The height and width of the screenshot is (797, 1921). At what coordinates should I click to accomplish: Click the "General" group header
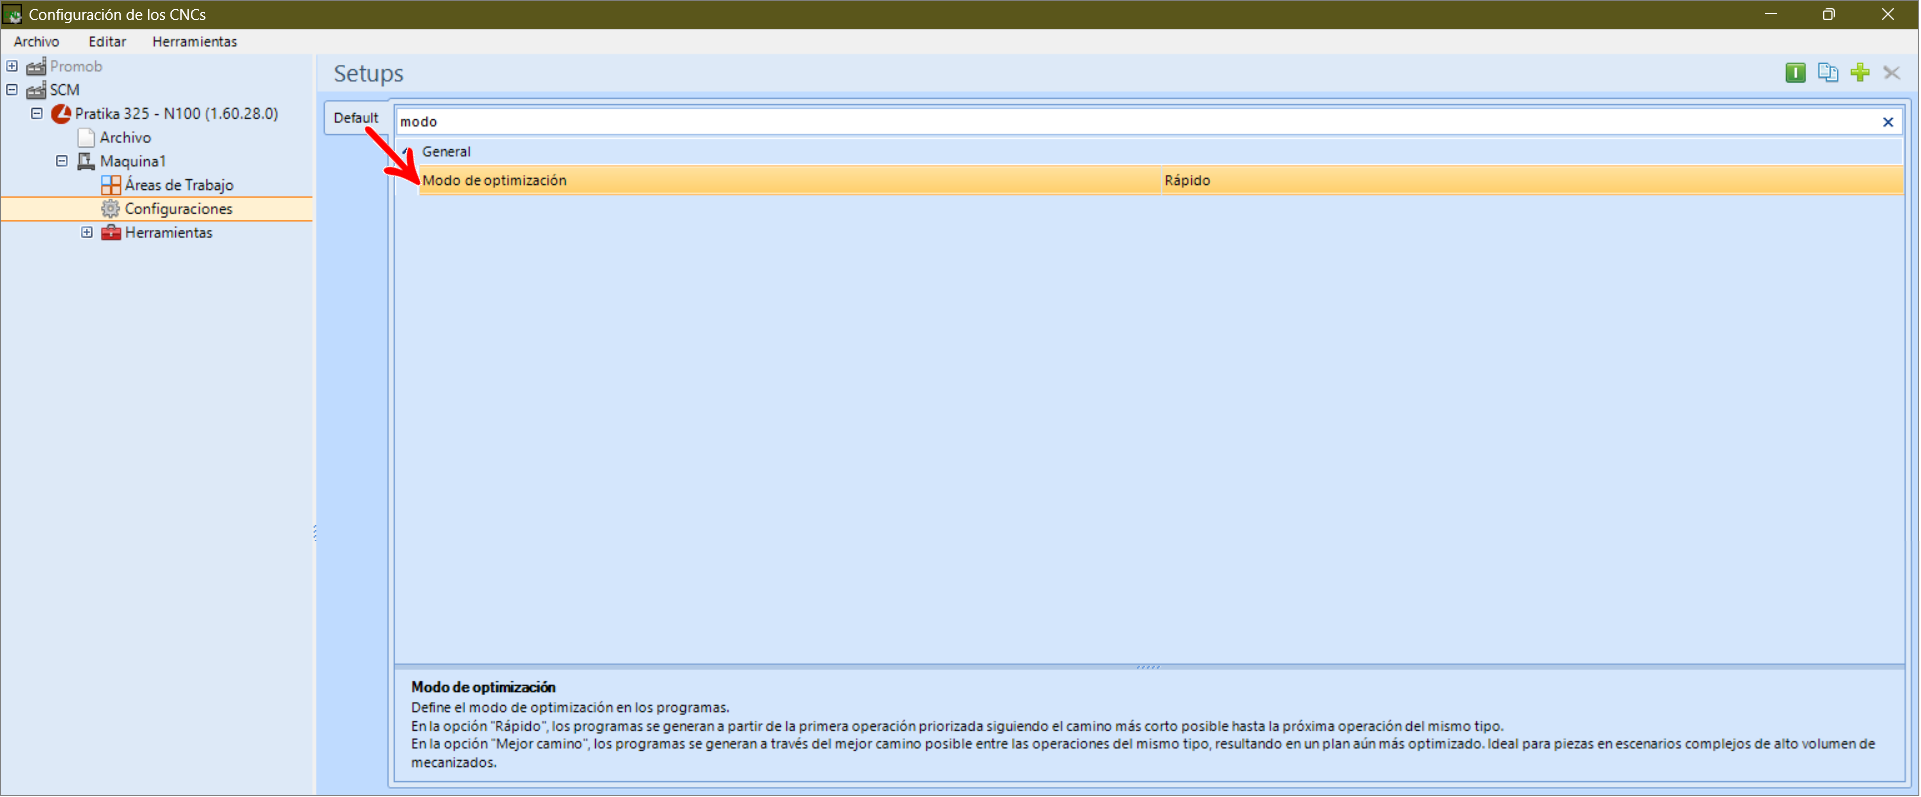pos(1150,152)
